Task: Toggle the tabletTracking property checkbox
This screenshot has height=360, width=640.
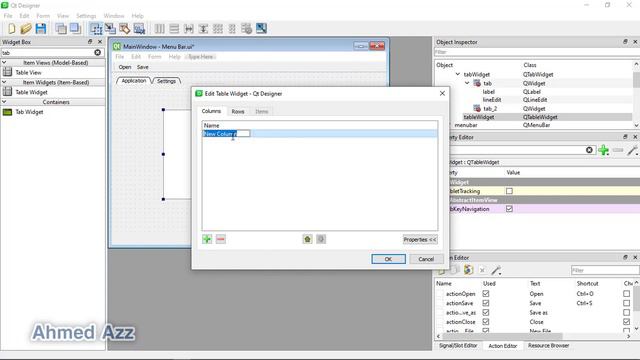Action: click(x=509, y=191)
